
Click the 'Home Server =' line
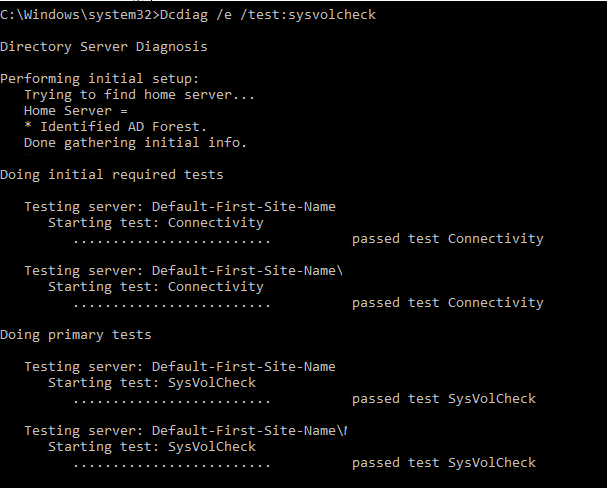[75, 111]
